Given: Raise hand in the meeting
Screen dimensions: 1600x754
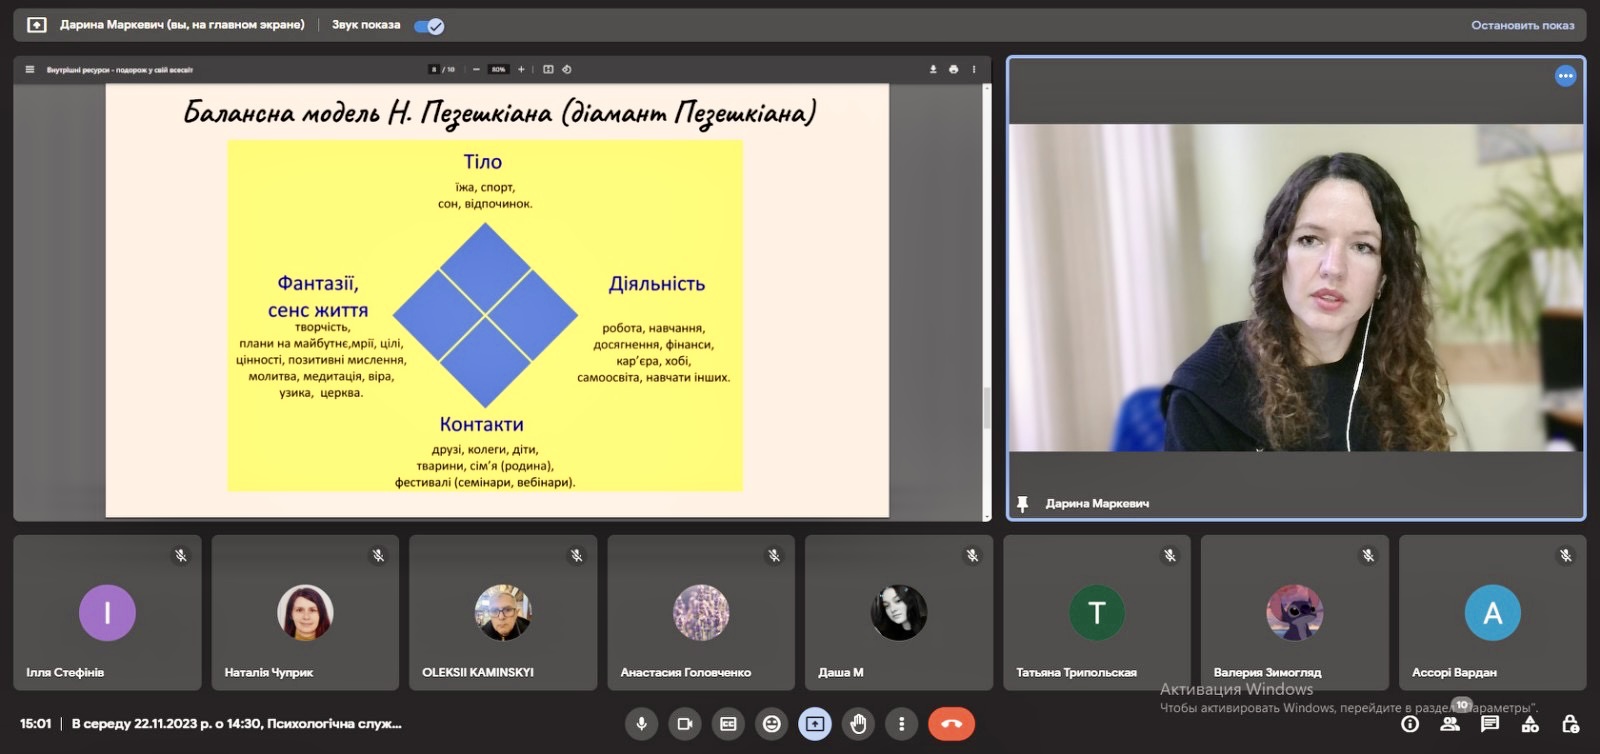Looking at the screenshot, I should (x=858, y=724).
